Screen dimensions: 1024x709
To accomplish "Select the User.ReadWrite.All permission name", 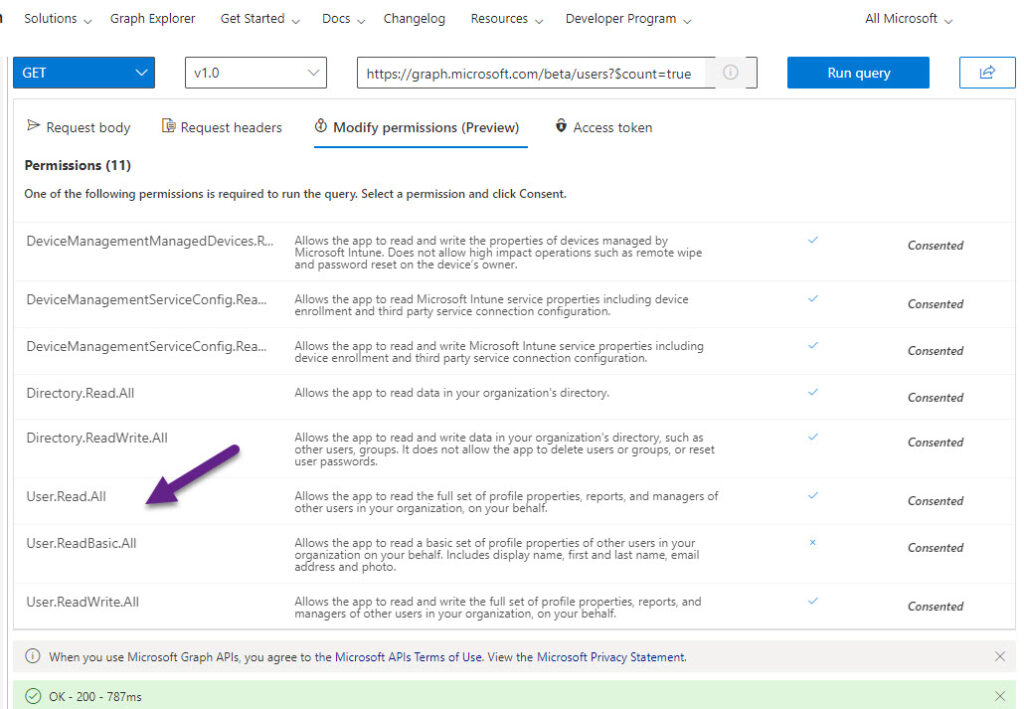I will (82, 602).
